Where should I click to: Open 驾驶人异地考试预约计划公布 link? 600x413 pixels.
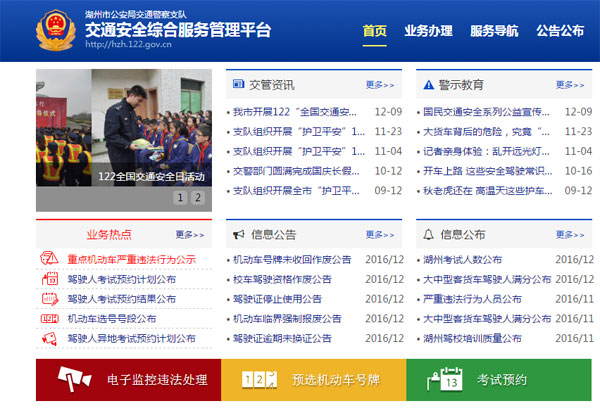pyautogui.click(x=132, y=338)
